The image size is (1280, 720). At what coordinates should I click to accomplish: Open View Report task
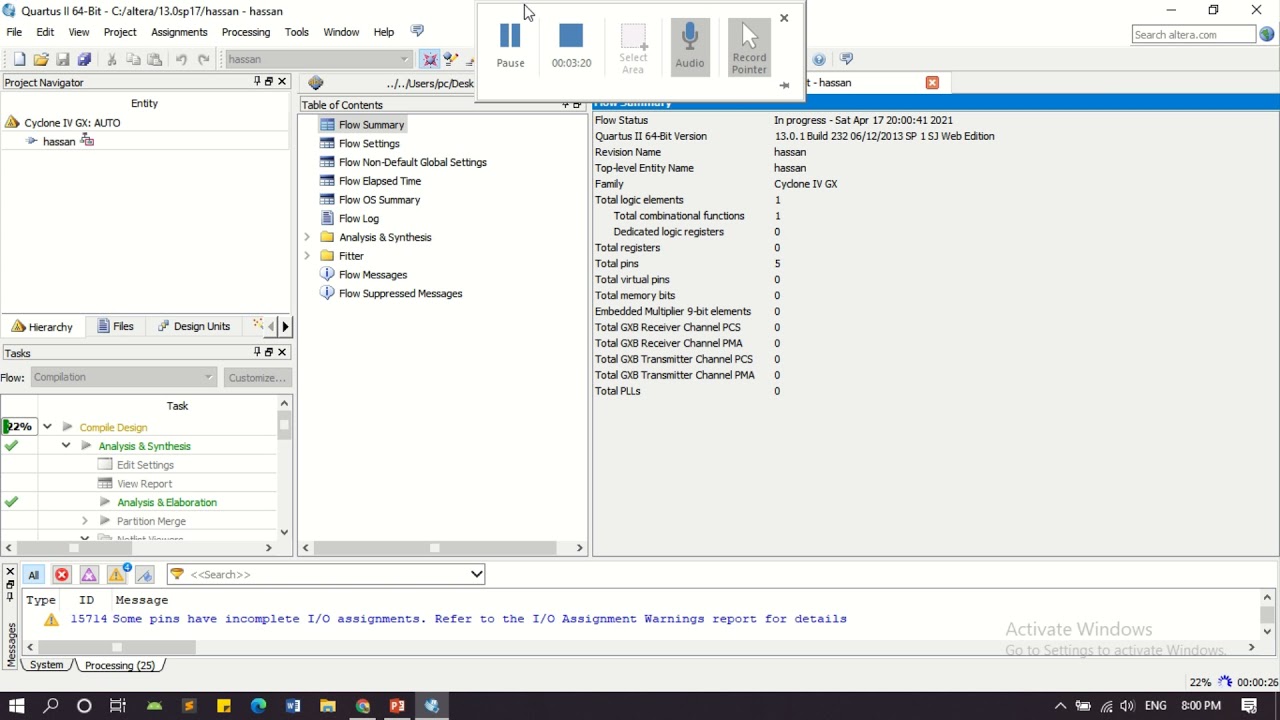(144, 484)
